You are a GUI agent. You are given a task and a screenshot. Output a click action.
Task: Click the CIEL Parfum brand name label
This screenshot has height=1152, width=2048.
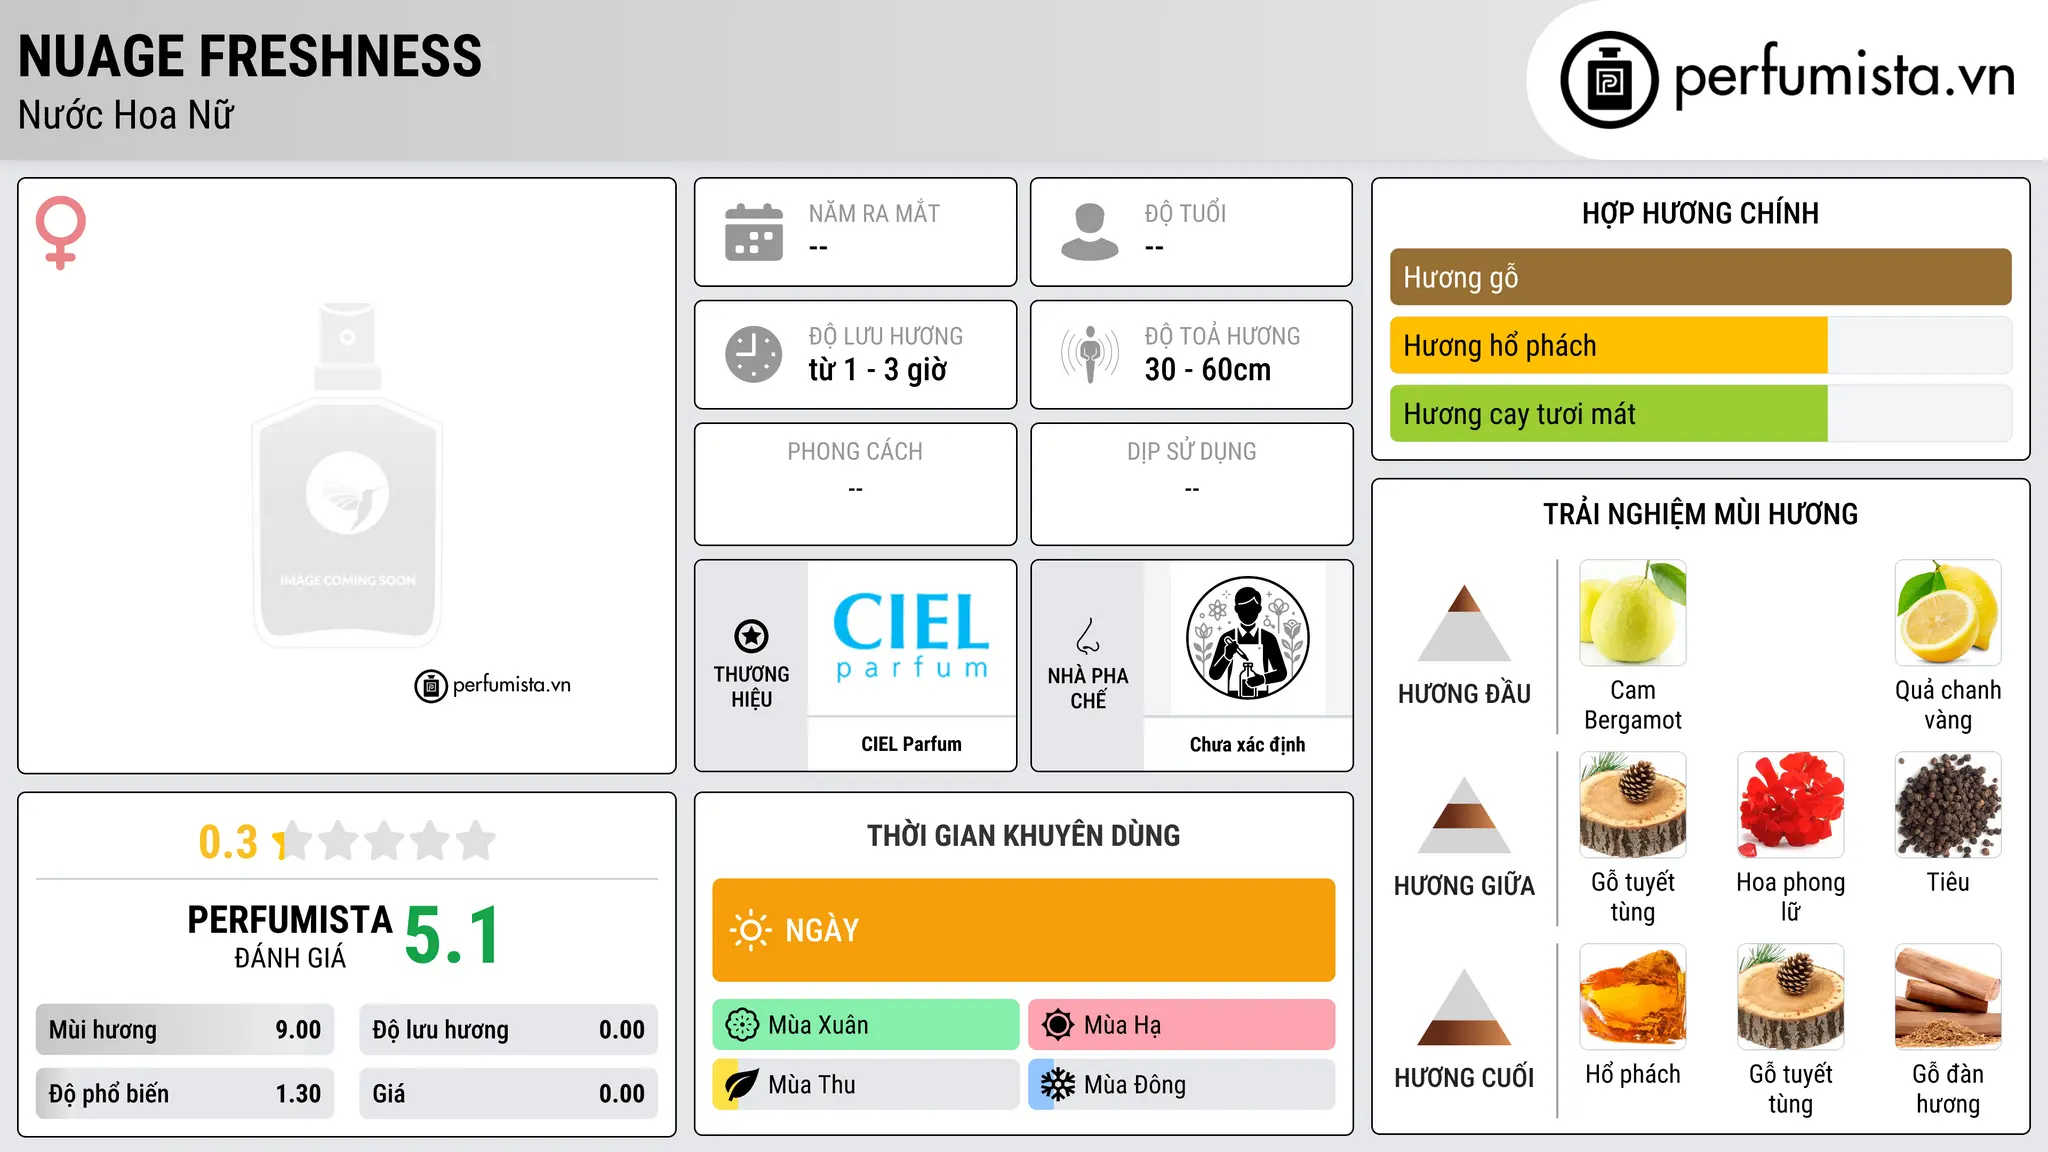pos(911,744)
